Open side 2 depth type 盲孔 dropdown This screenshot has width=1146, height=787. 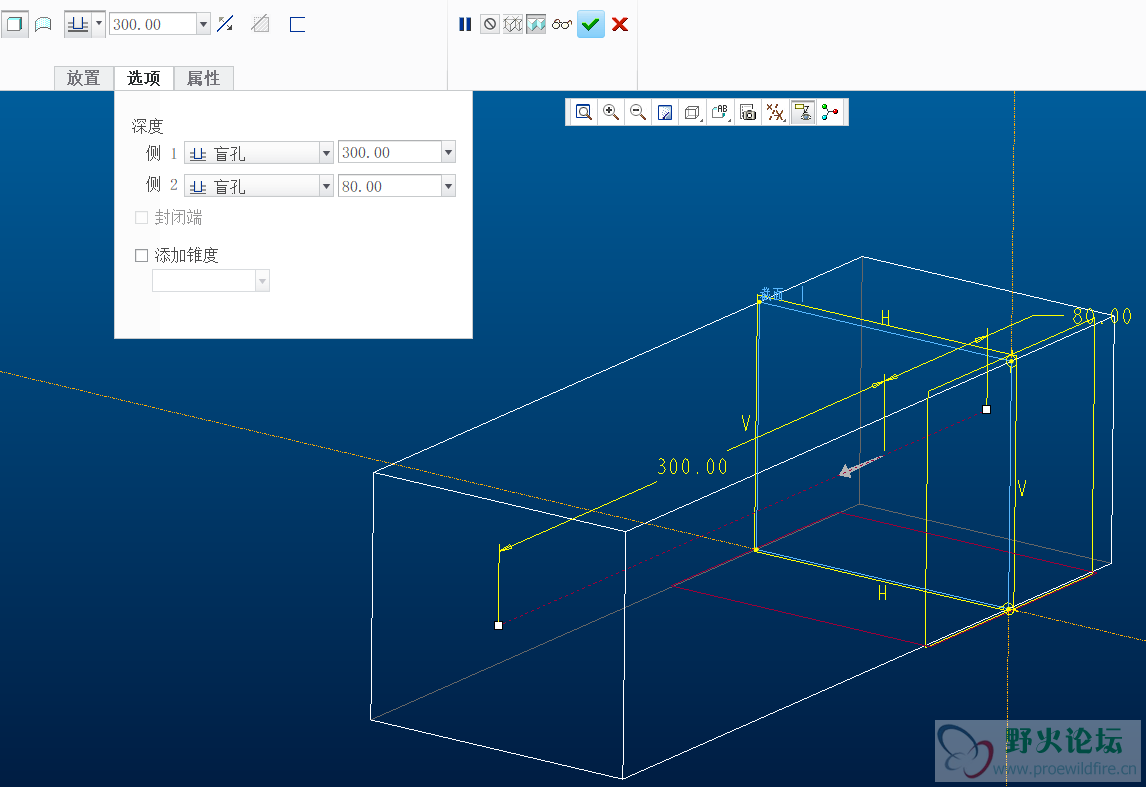259,186
